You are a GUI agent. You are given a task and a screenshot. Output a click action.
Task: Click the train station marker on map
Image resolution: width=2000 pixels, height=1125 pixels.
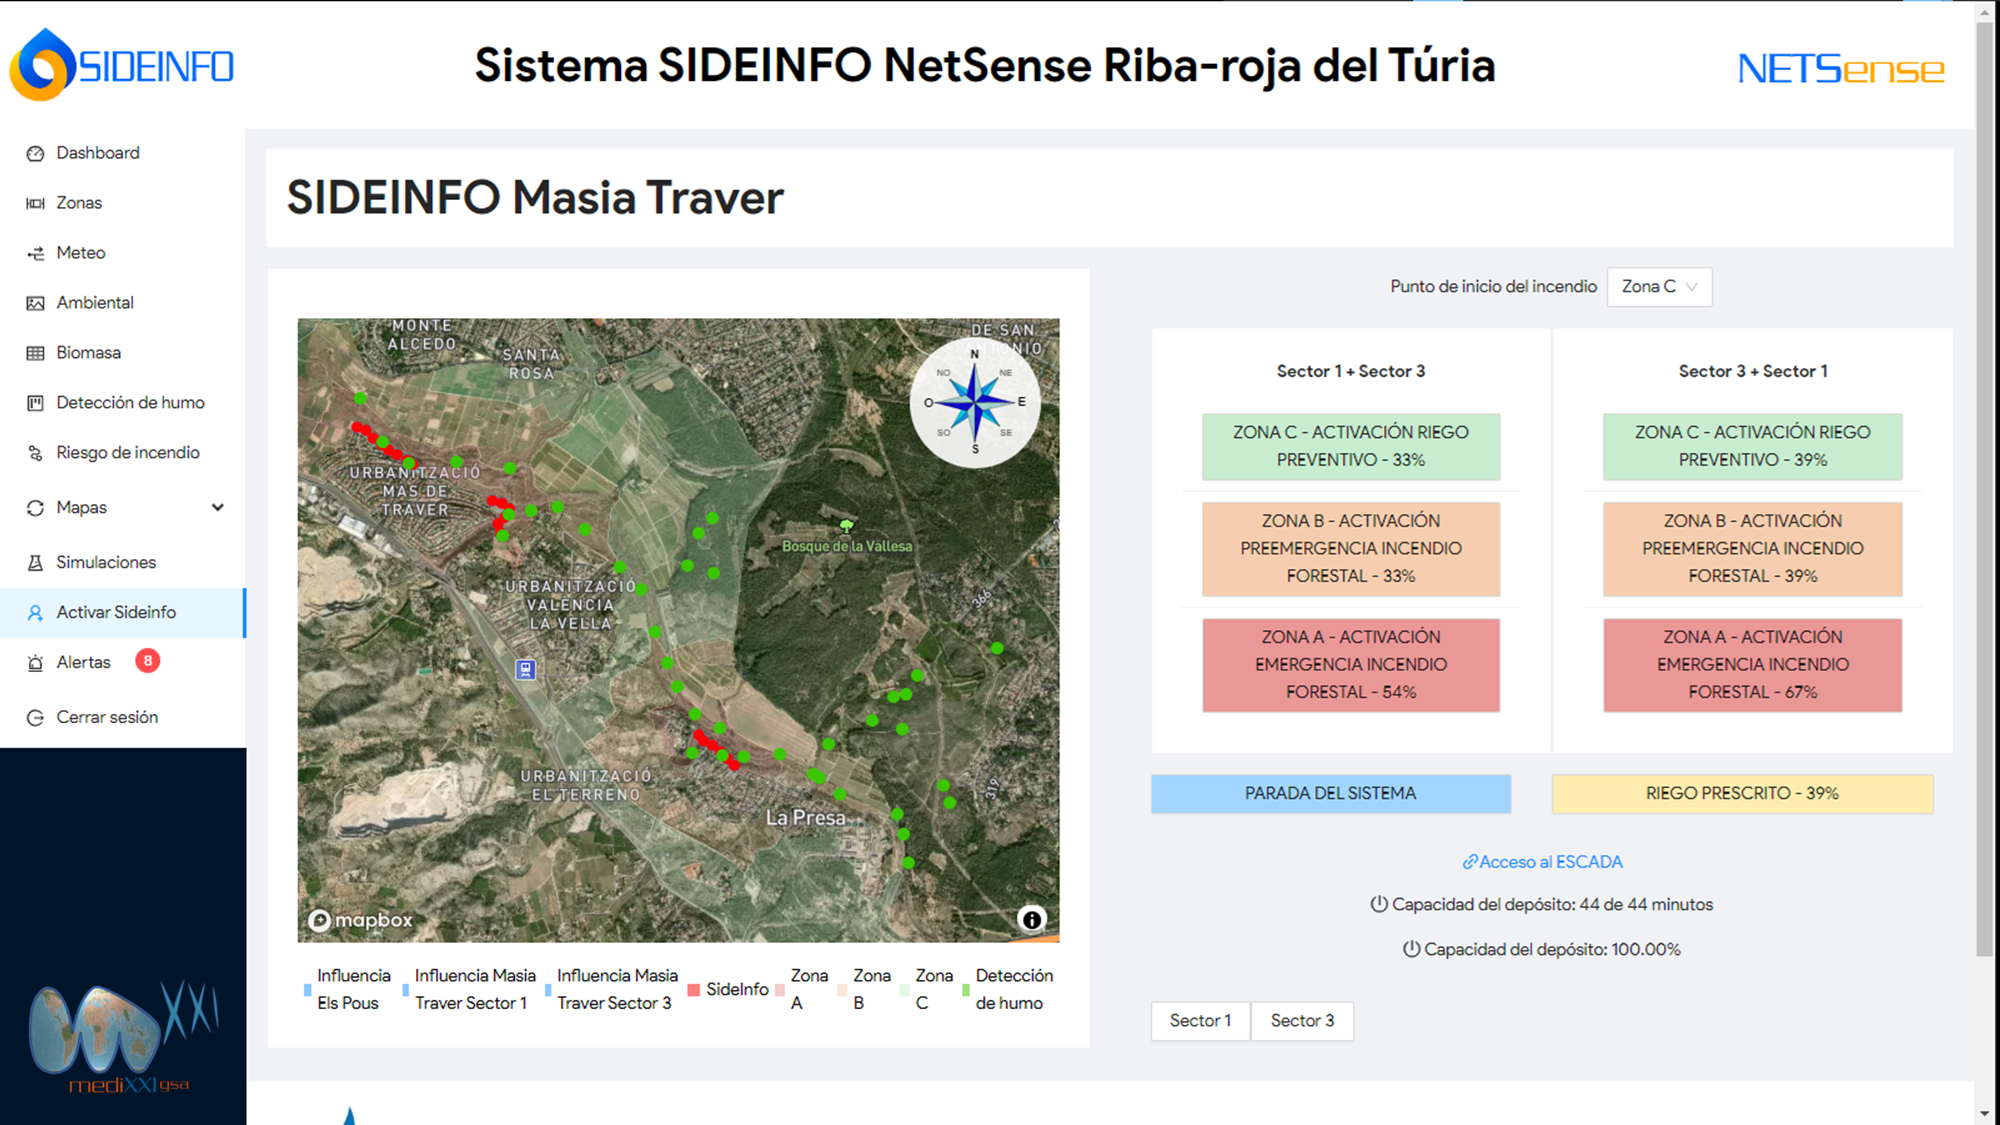[525, 669]
